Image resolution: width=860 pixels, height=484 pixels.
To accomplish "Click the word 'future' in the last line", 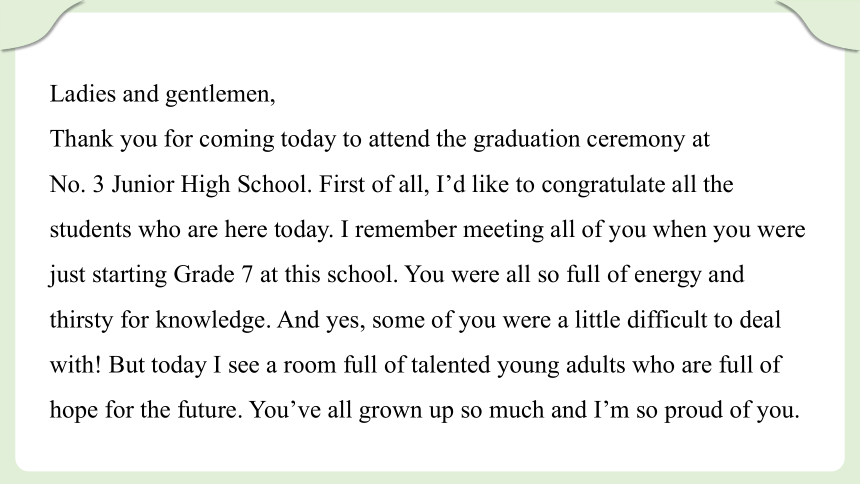I will pos(209,410).
